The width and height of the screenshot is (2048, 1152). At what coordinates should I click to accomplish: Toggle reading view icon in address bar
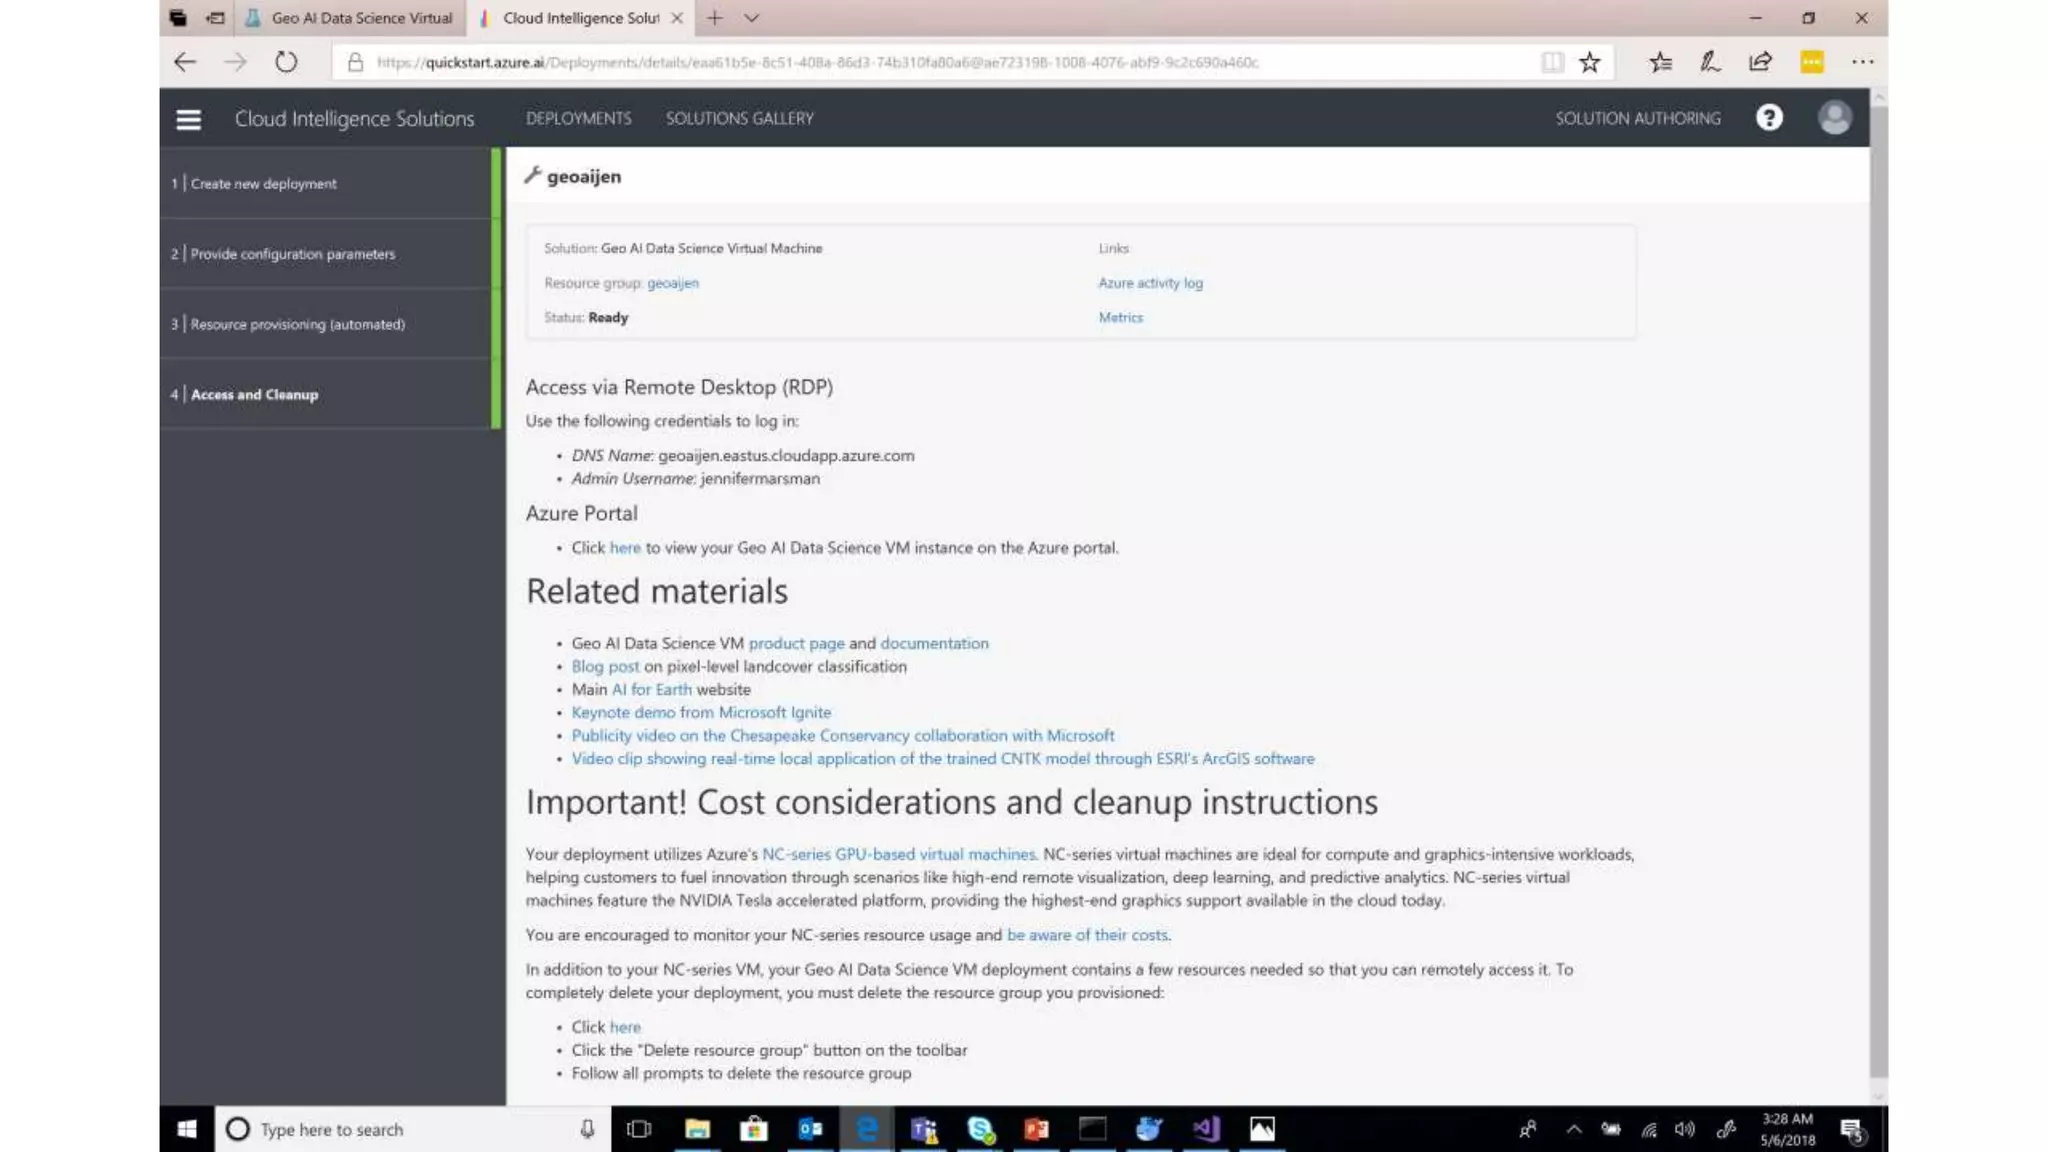pos(1552,62)
